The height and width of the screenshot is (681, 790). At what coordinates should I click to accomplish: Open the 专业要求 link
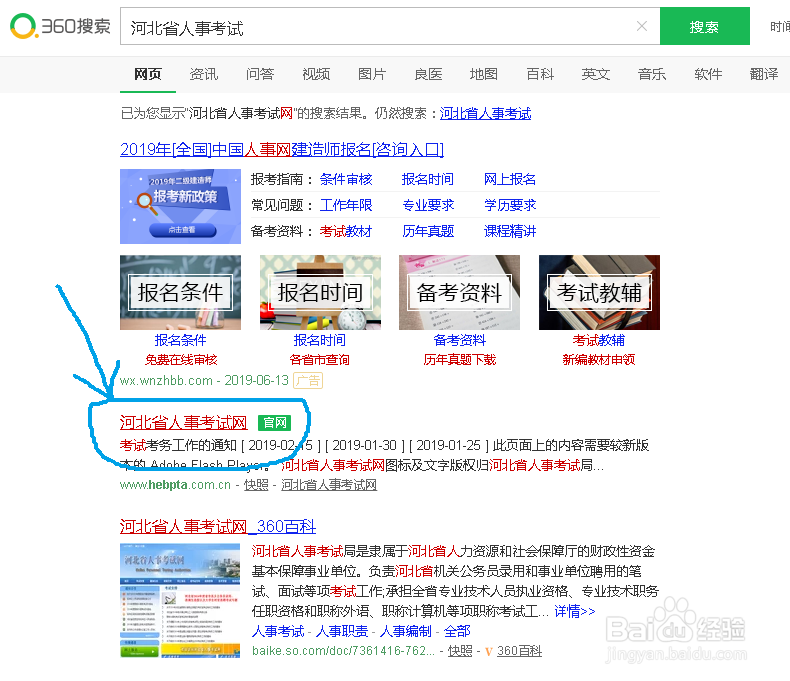[x=428, y=205]
